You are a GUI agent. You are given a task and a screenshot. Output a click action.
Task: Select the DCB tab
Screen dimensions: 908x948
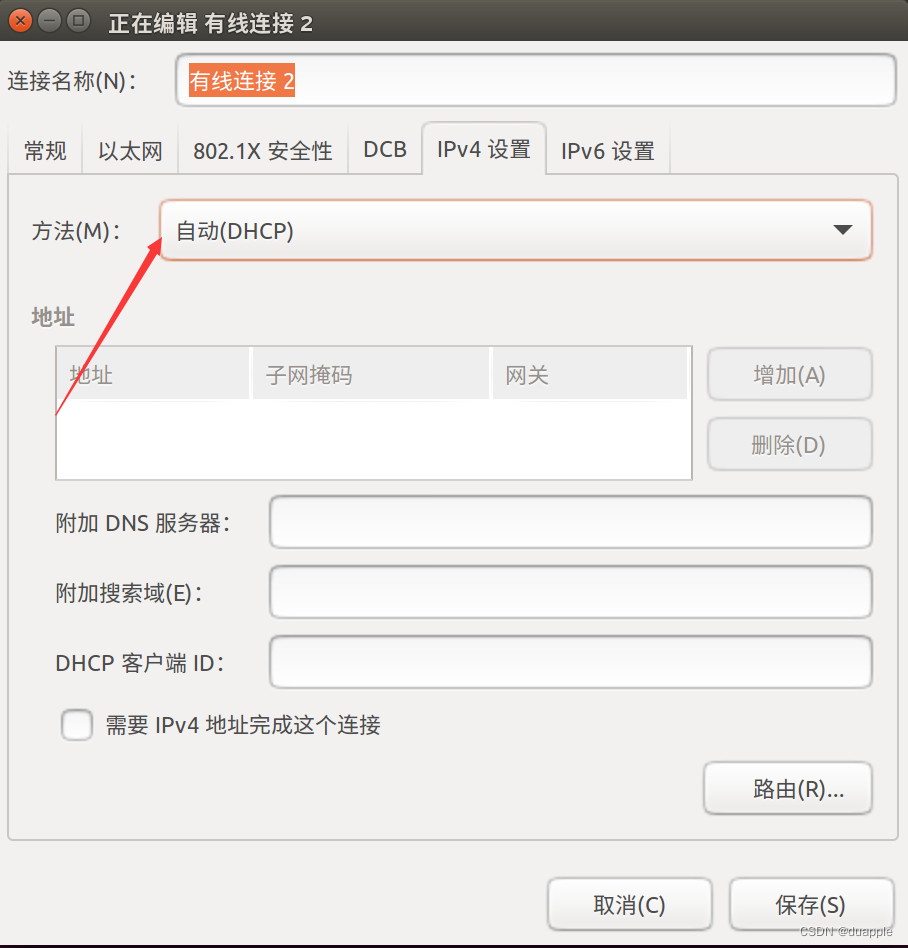click(x=385, y=149)
